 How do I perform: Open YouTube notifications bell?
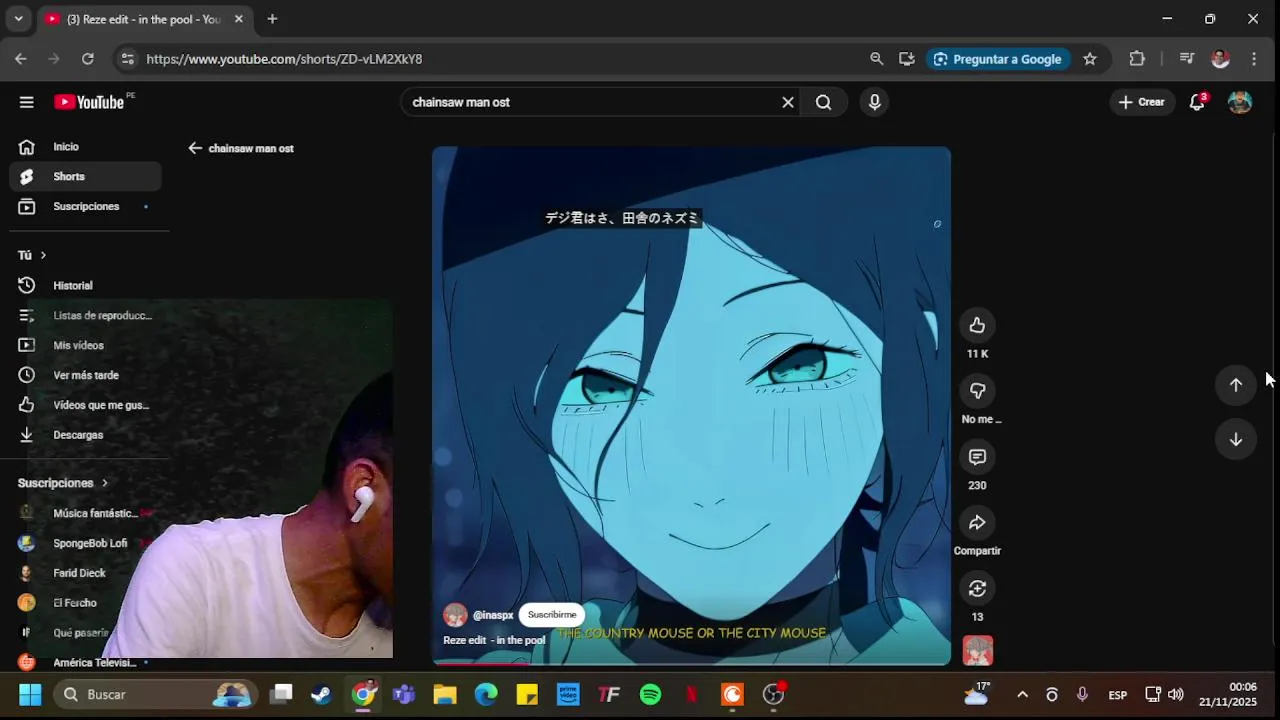[1197, 102]
